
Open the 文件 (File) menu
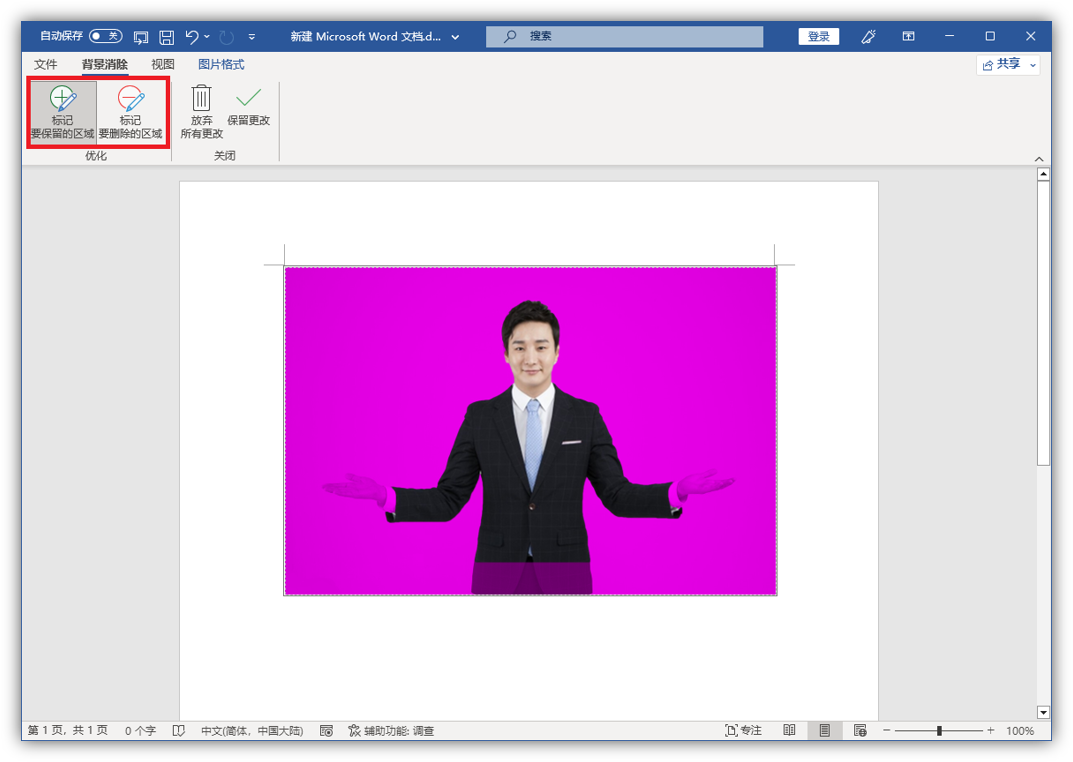click(x=46, y=65)
